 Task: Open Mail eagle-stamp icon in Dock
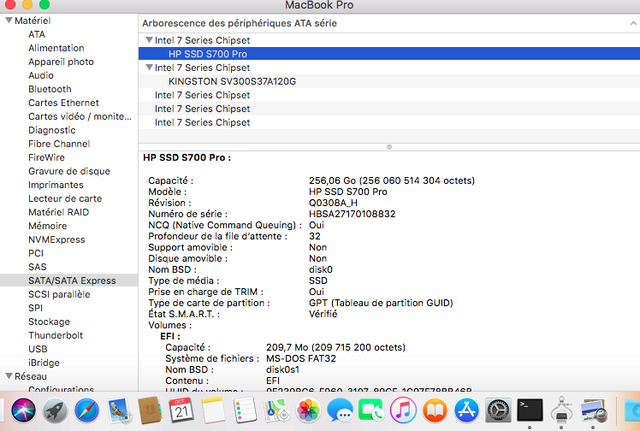[119, 410]
